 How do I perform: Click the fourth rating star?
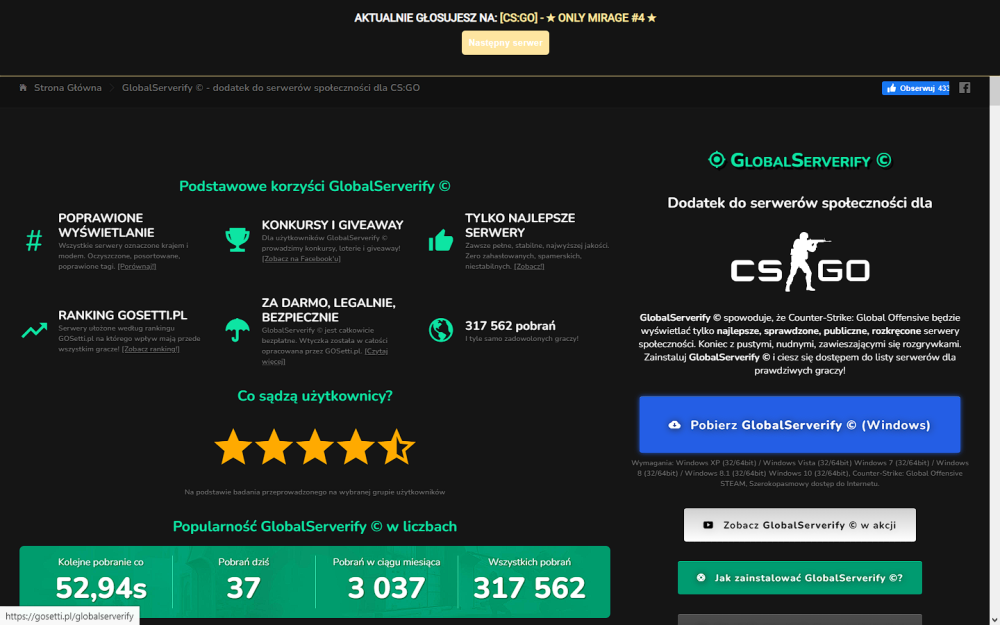pyautogui.click(x=355, y=447)
